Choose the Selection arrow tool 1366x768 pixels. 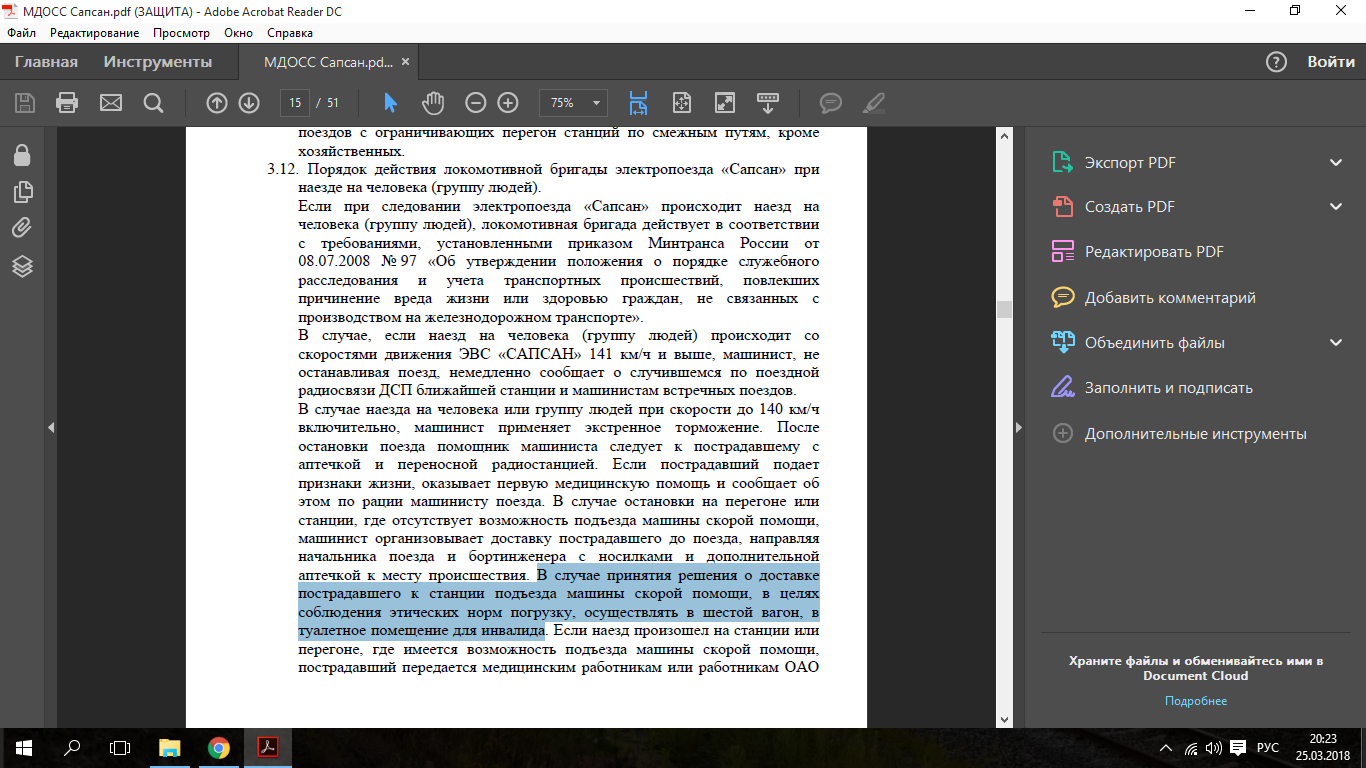coord(390,103)
